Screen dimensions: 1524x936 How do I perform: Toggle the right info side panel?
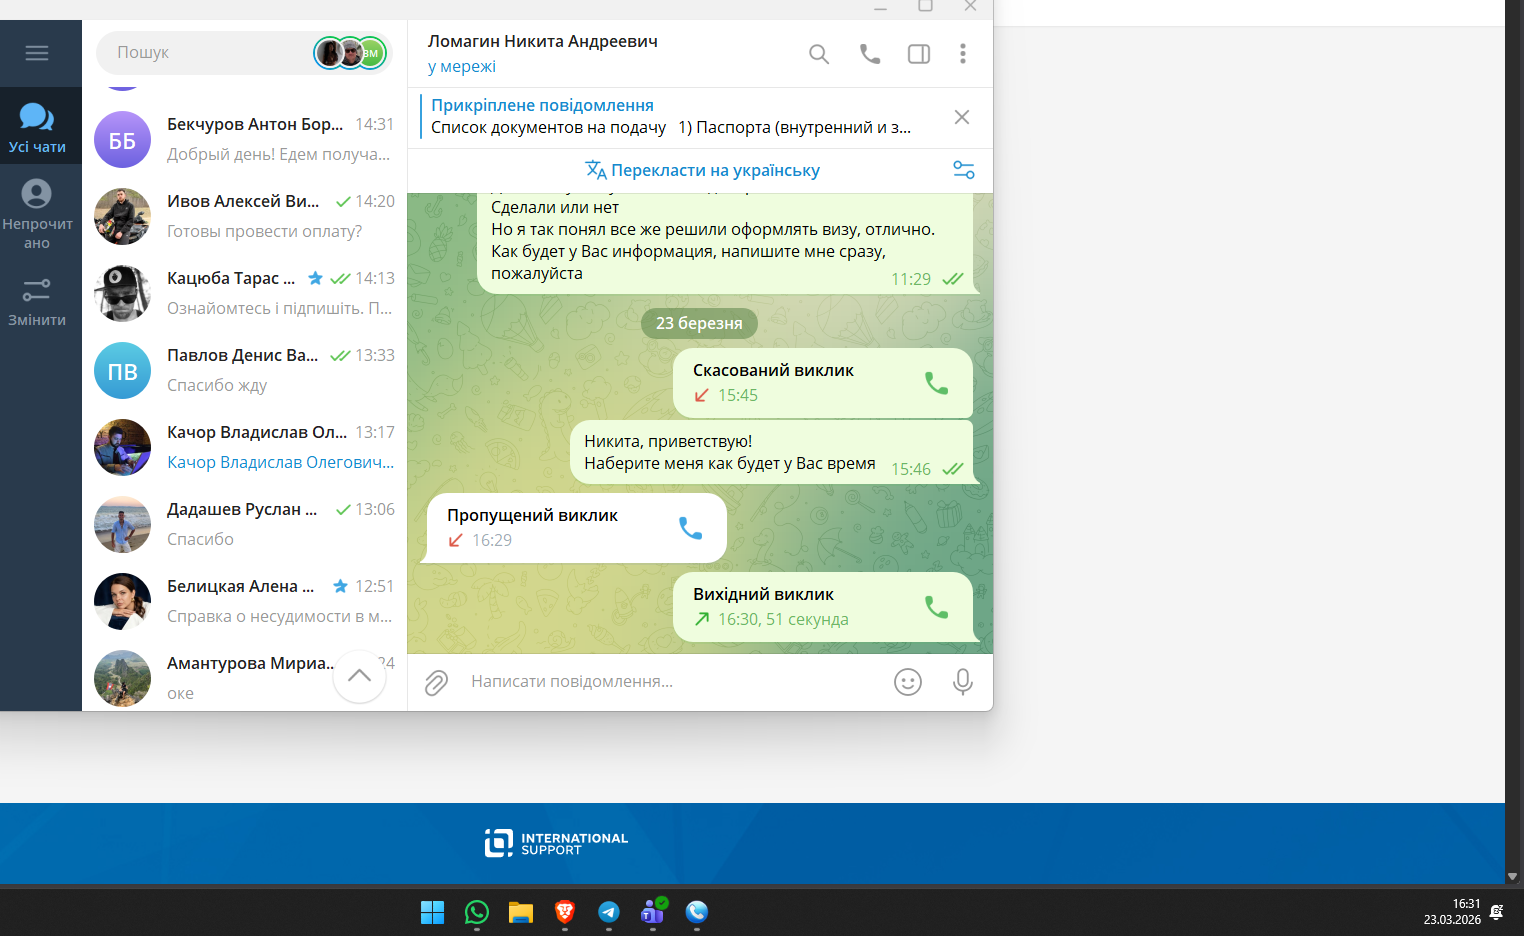click(919, 54)
